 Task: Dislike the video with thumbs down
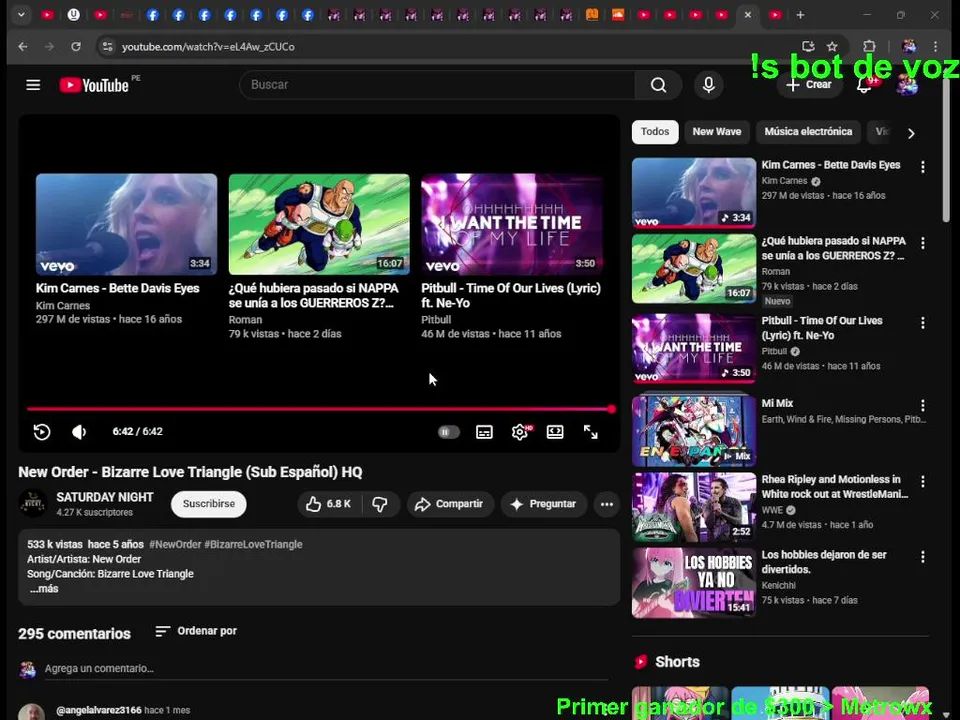pos(380,504)
